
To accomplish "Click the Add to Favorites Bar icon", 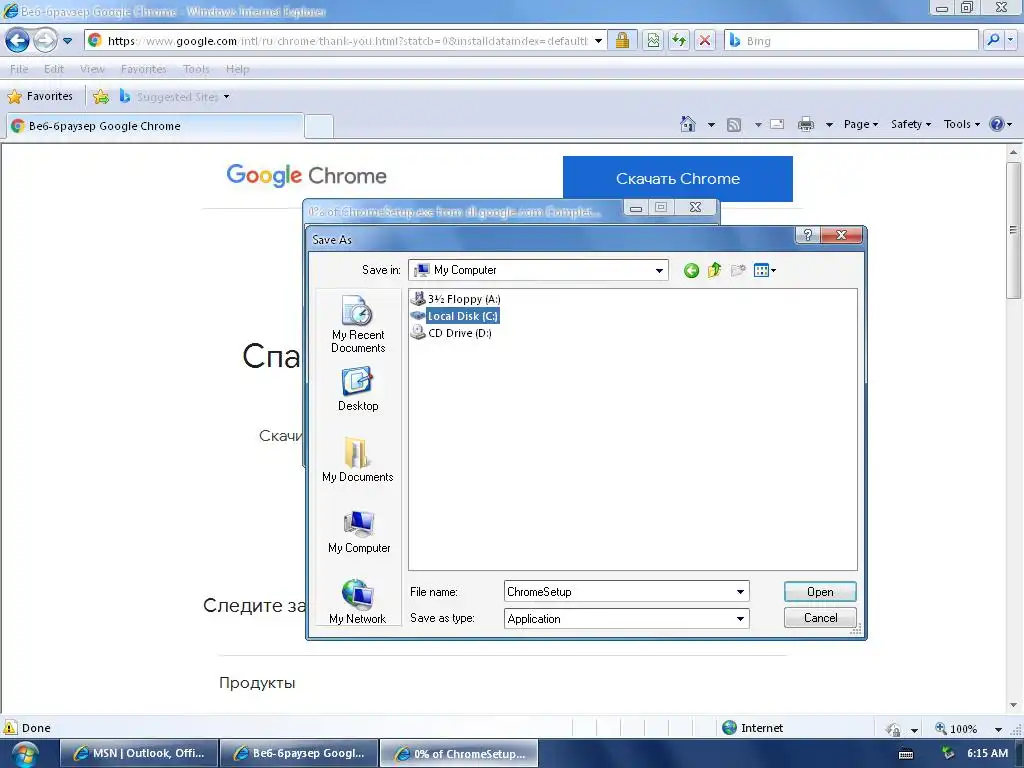I will pos(101,97).
